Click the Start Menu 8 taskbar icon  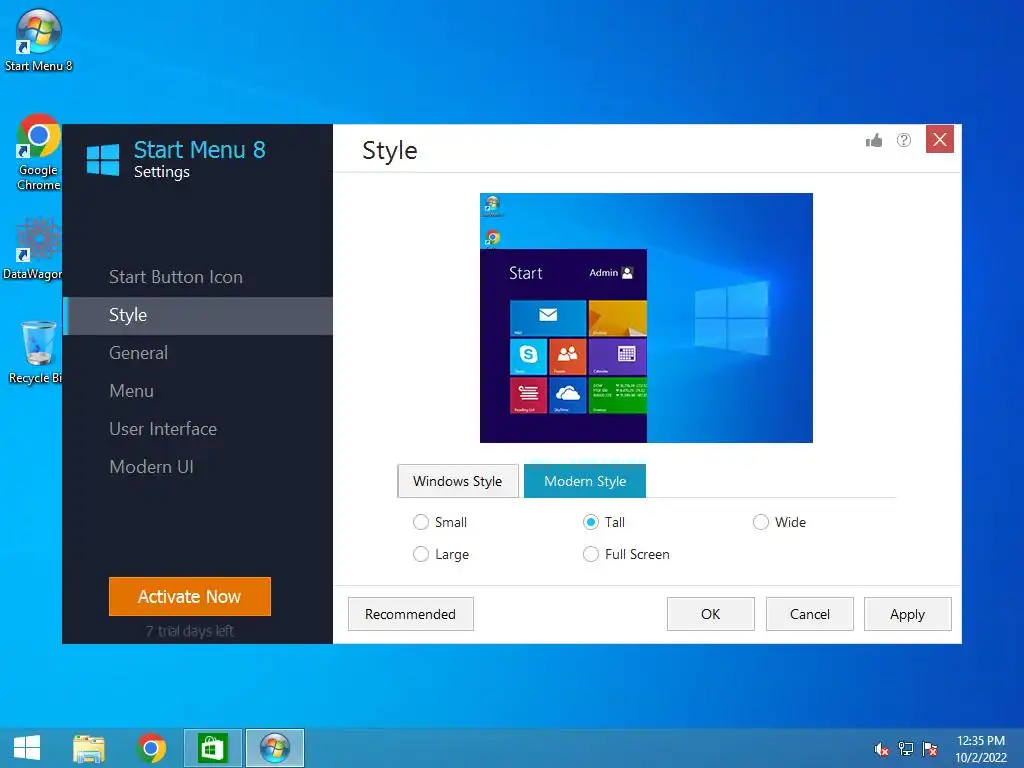(x=275, y=748)
